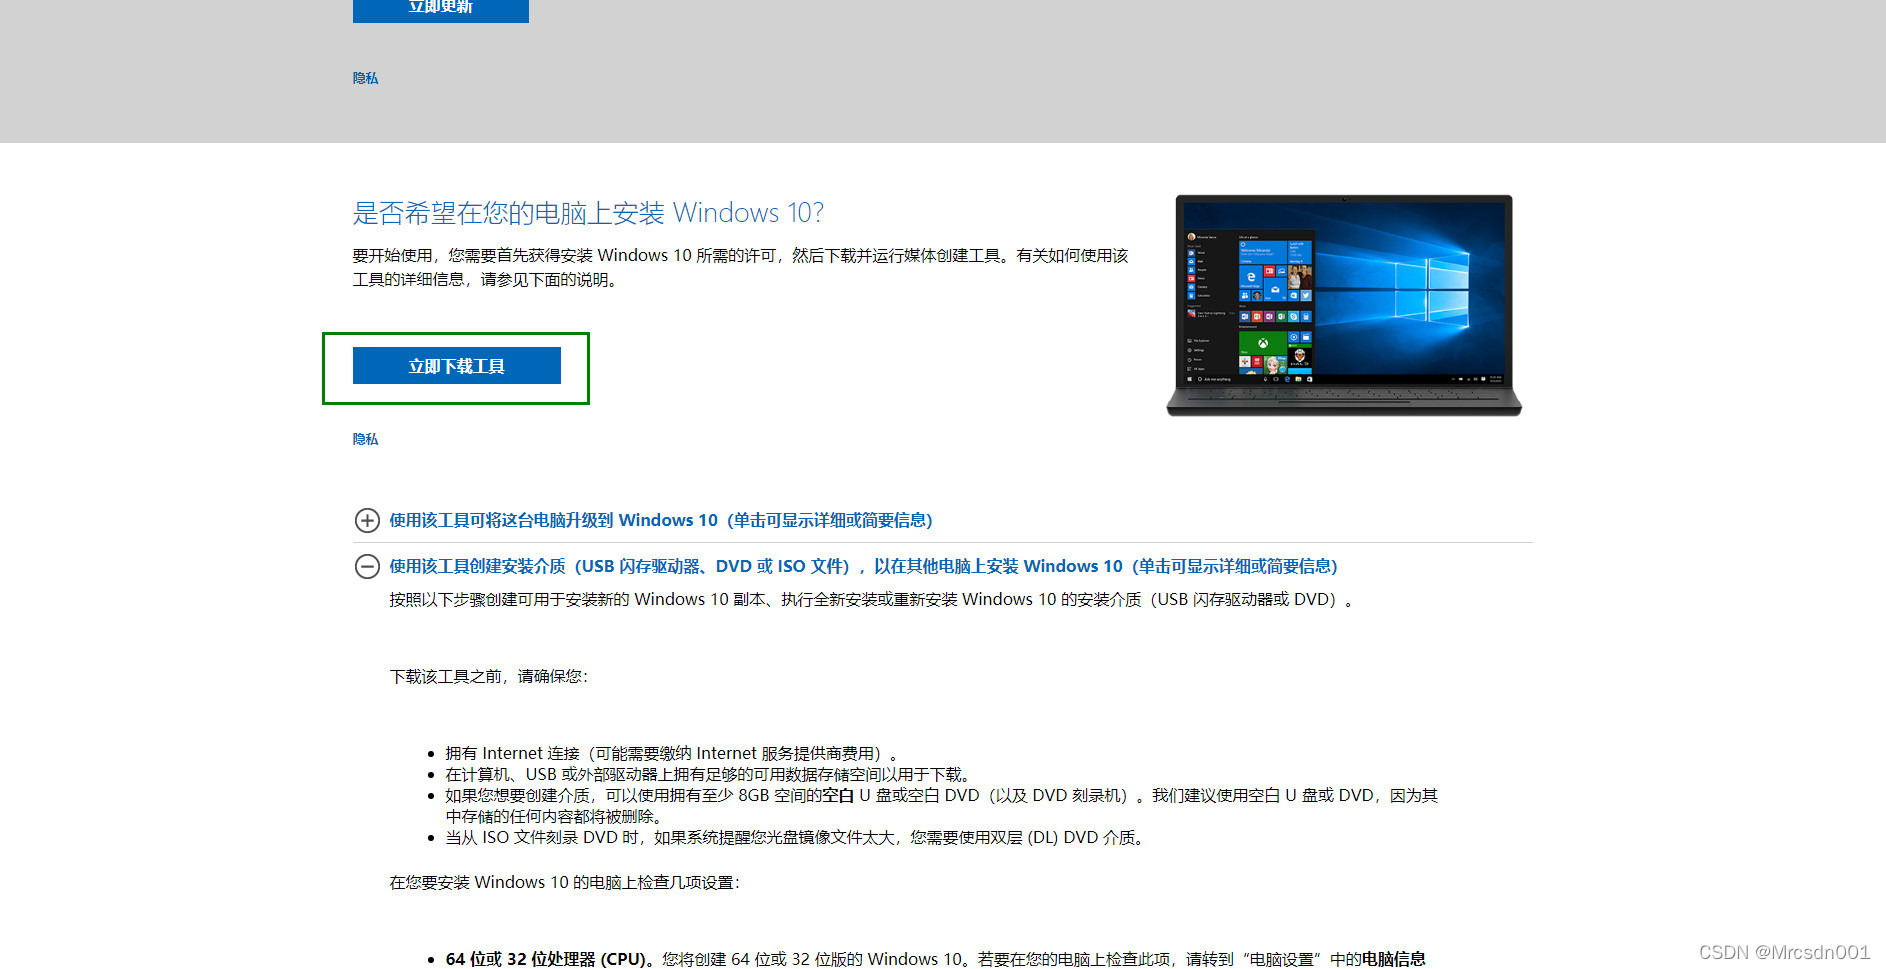The width and height of the screenshot is (1886, 969).
Task: Click the text 下载该工具之前，请确保您:
Action: (x=489, y=677)
